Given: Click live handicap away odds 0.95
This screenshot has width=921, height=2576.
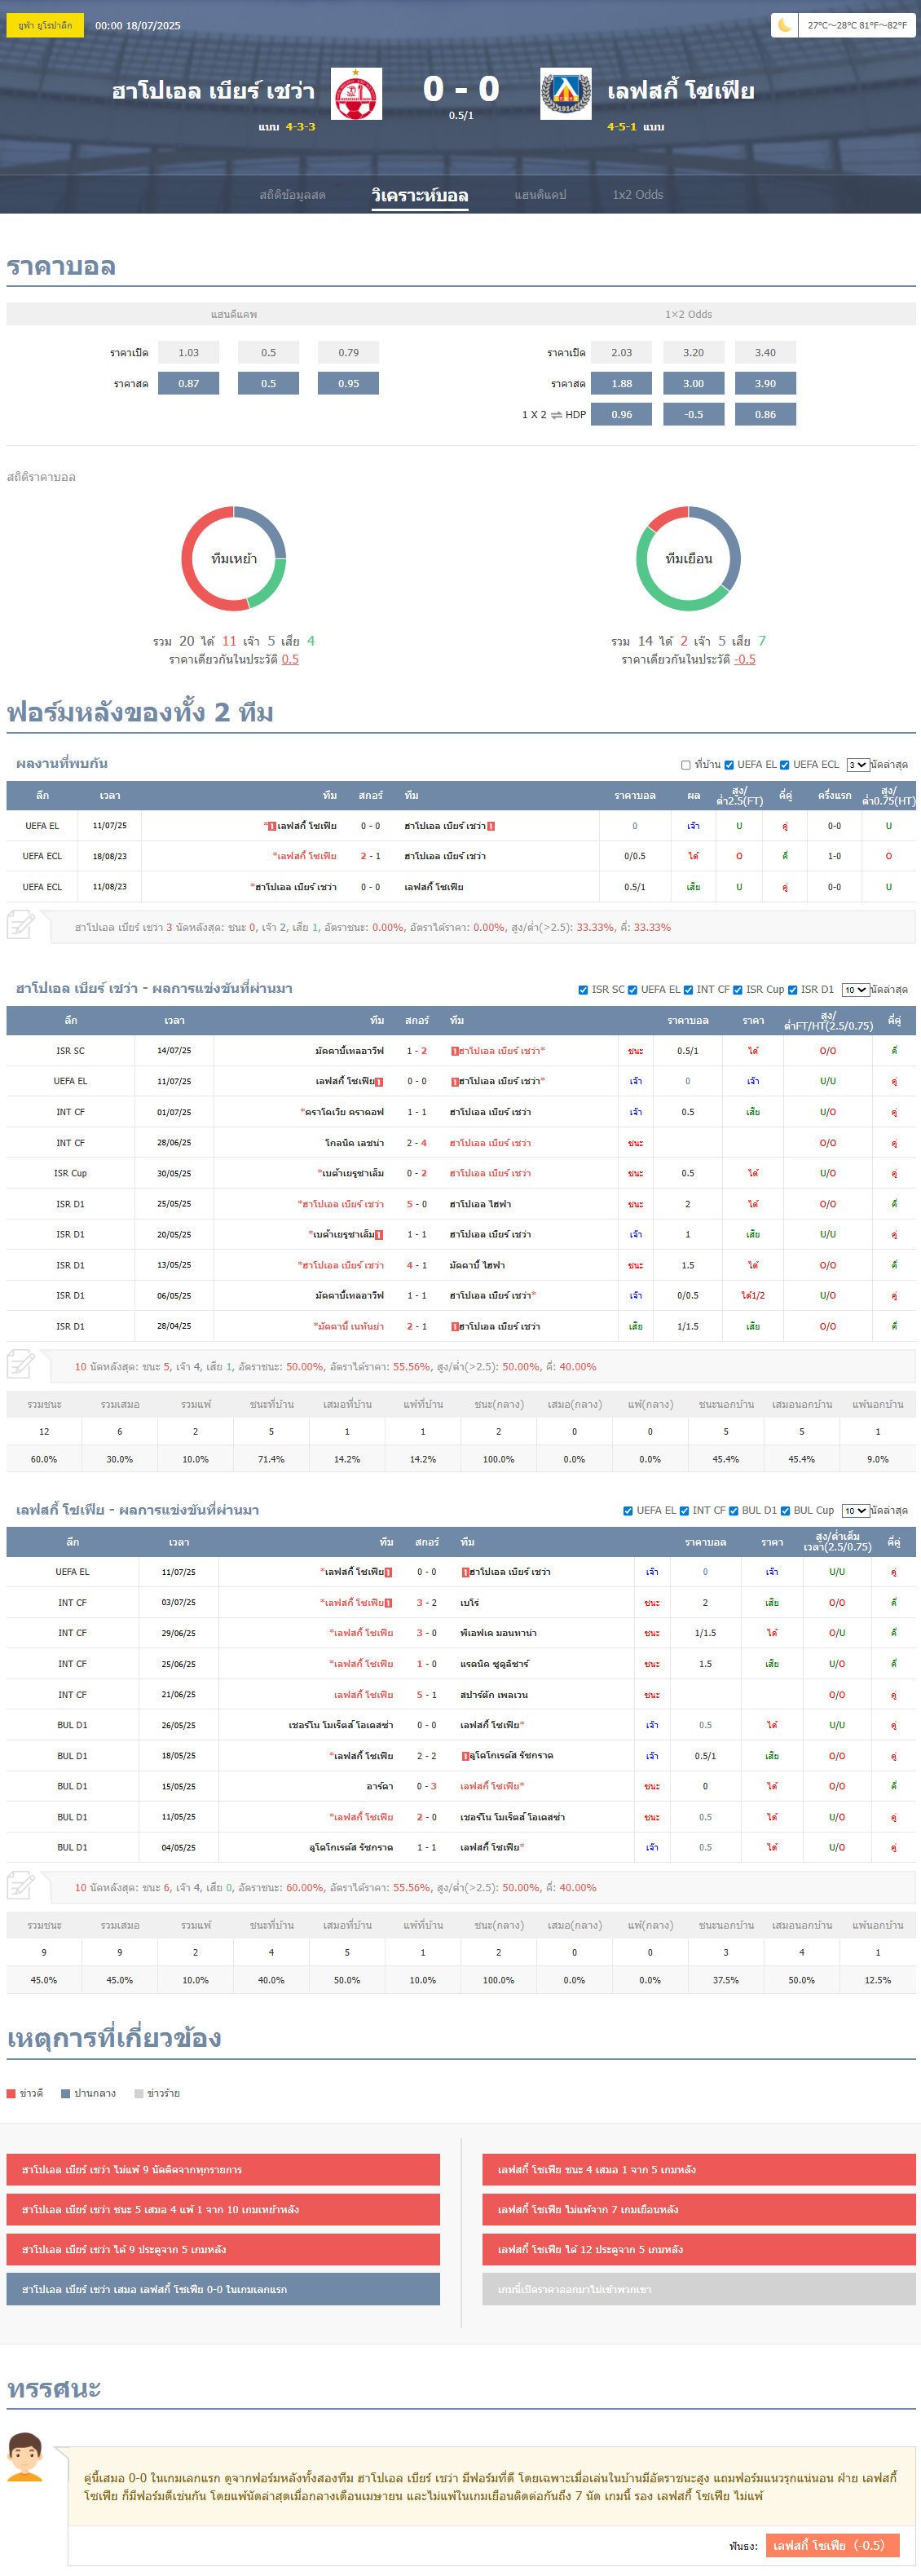Looking at the screenshot, I should coord(348,384).
